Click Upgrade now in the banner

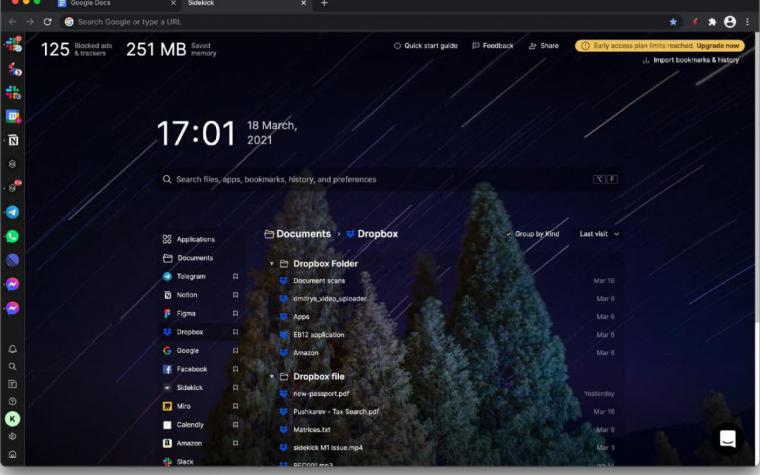pos(717,46)
